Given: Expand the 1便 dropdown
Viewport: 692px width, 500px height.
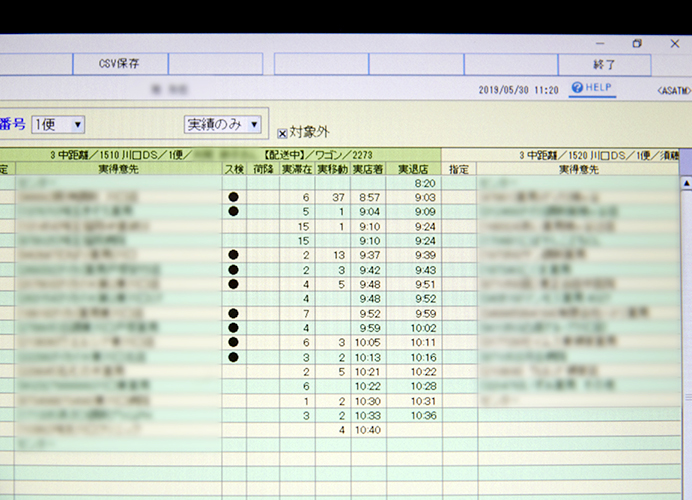Looking at the screenshot, I should coord(78,125).
